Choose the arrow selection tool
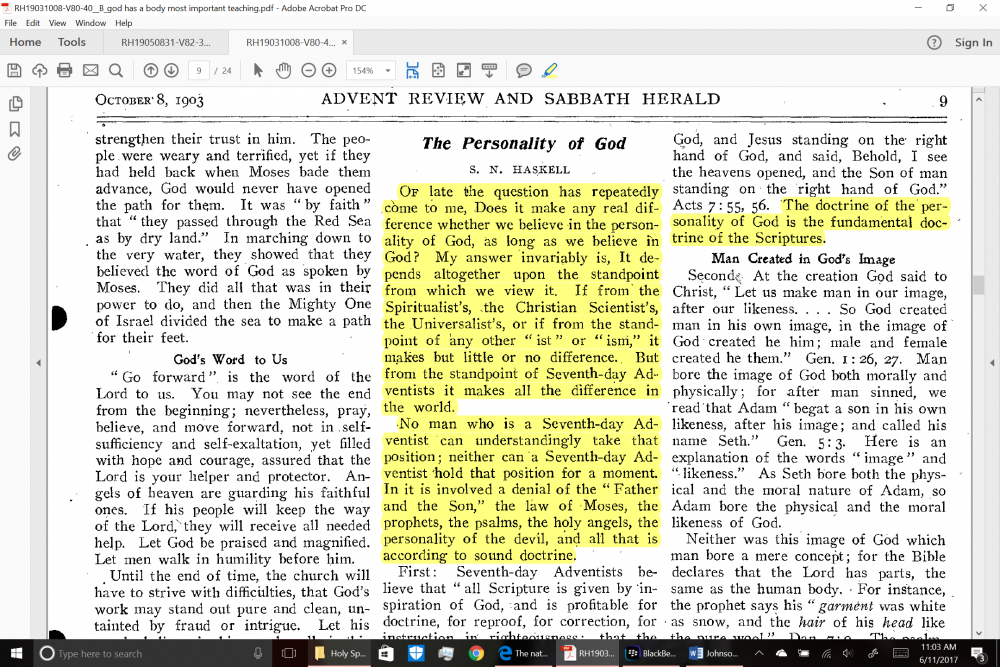Viewport: 1000px width, 667px height. click(x=258, y=70)
